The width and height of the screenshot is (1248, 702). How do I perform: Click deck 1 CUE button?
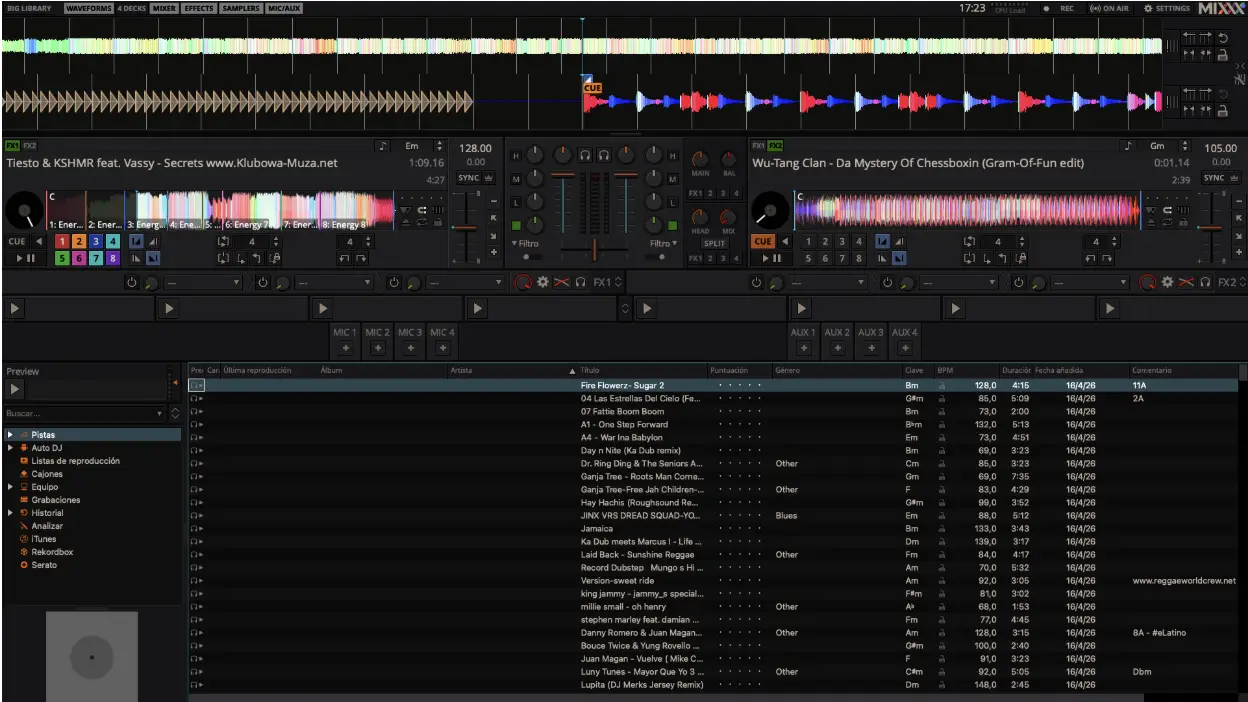tap(17, 241)
